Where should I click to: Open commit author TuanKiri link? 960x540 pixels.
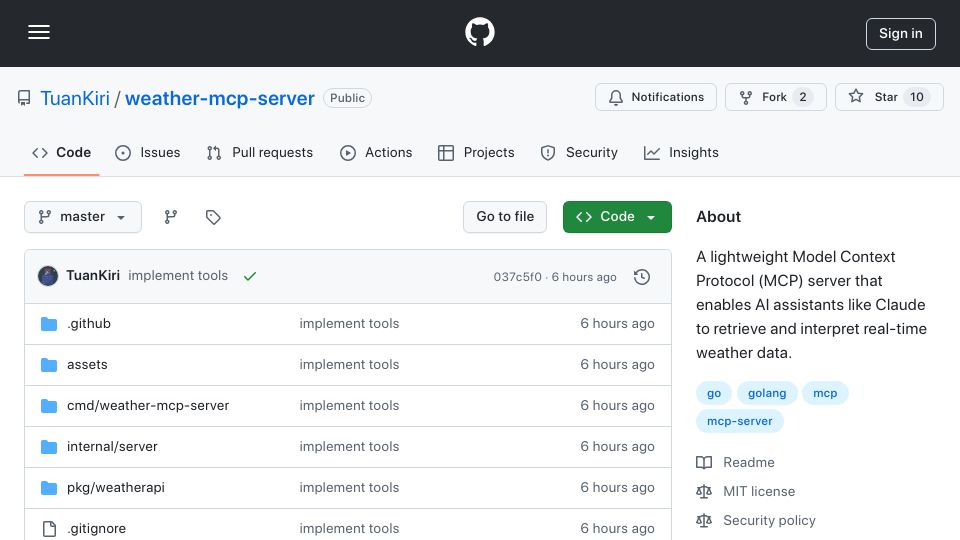click(93, 276)
